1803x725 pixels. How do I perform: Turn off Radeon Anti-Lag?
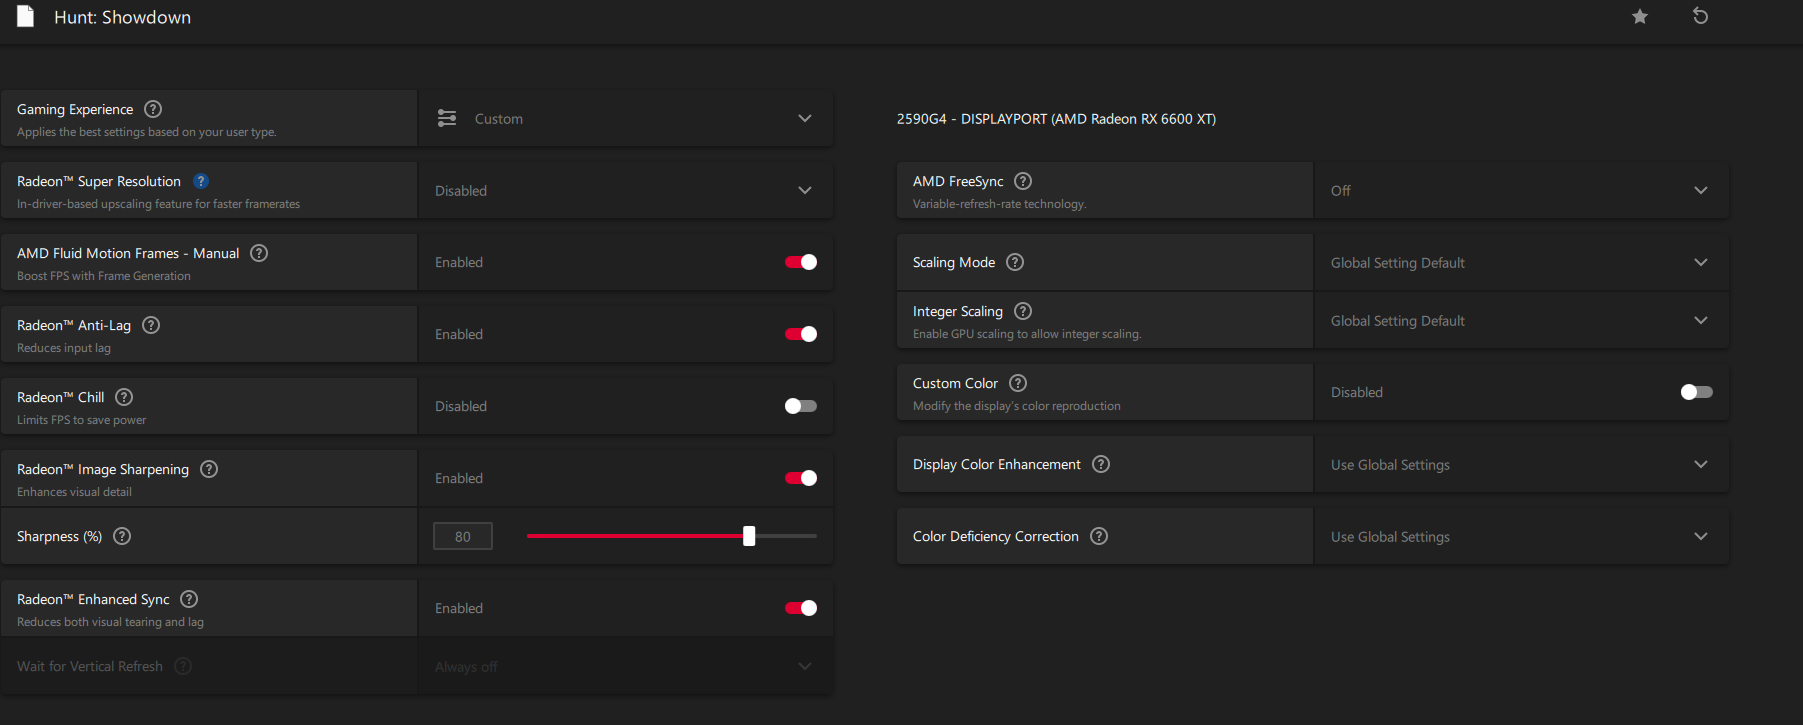point(801,334)
